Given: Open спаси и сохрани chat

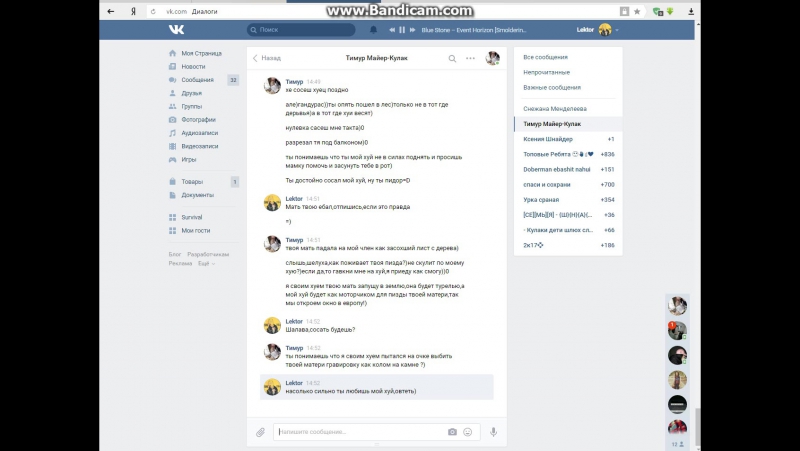Looking at the screenshot, I should [568, 185].
